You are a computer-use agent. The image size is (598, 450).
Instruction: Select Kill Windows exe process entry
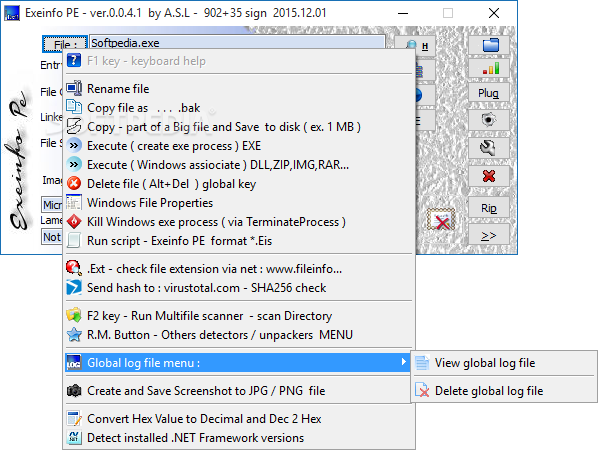pos(239,222)
